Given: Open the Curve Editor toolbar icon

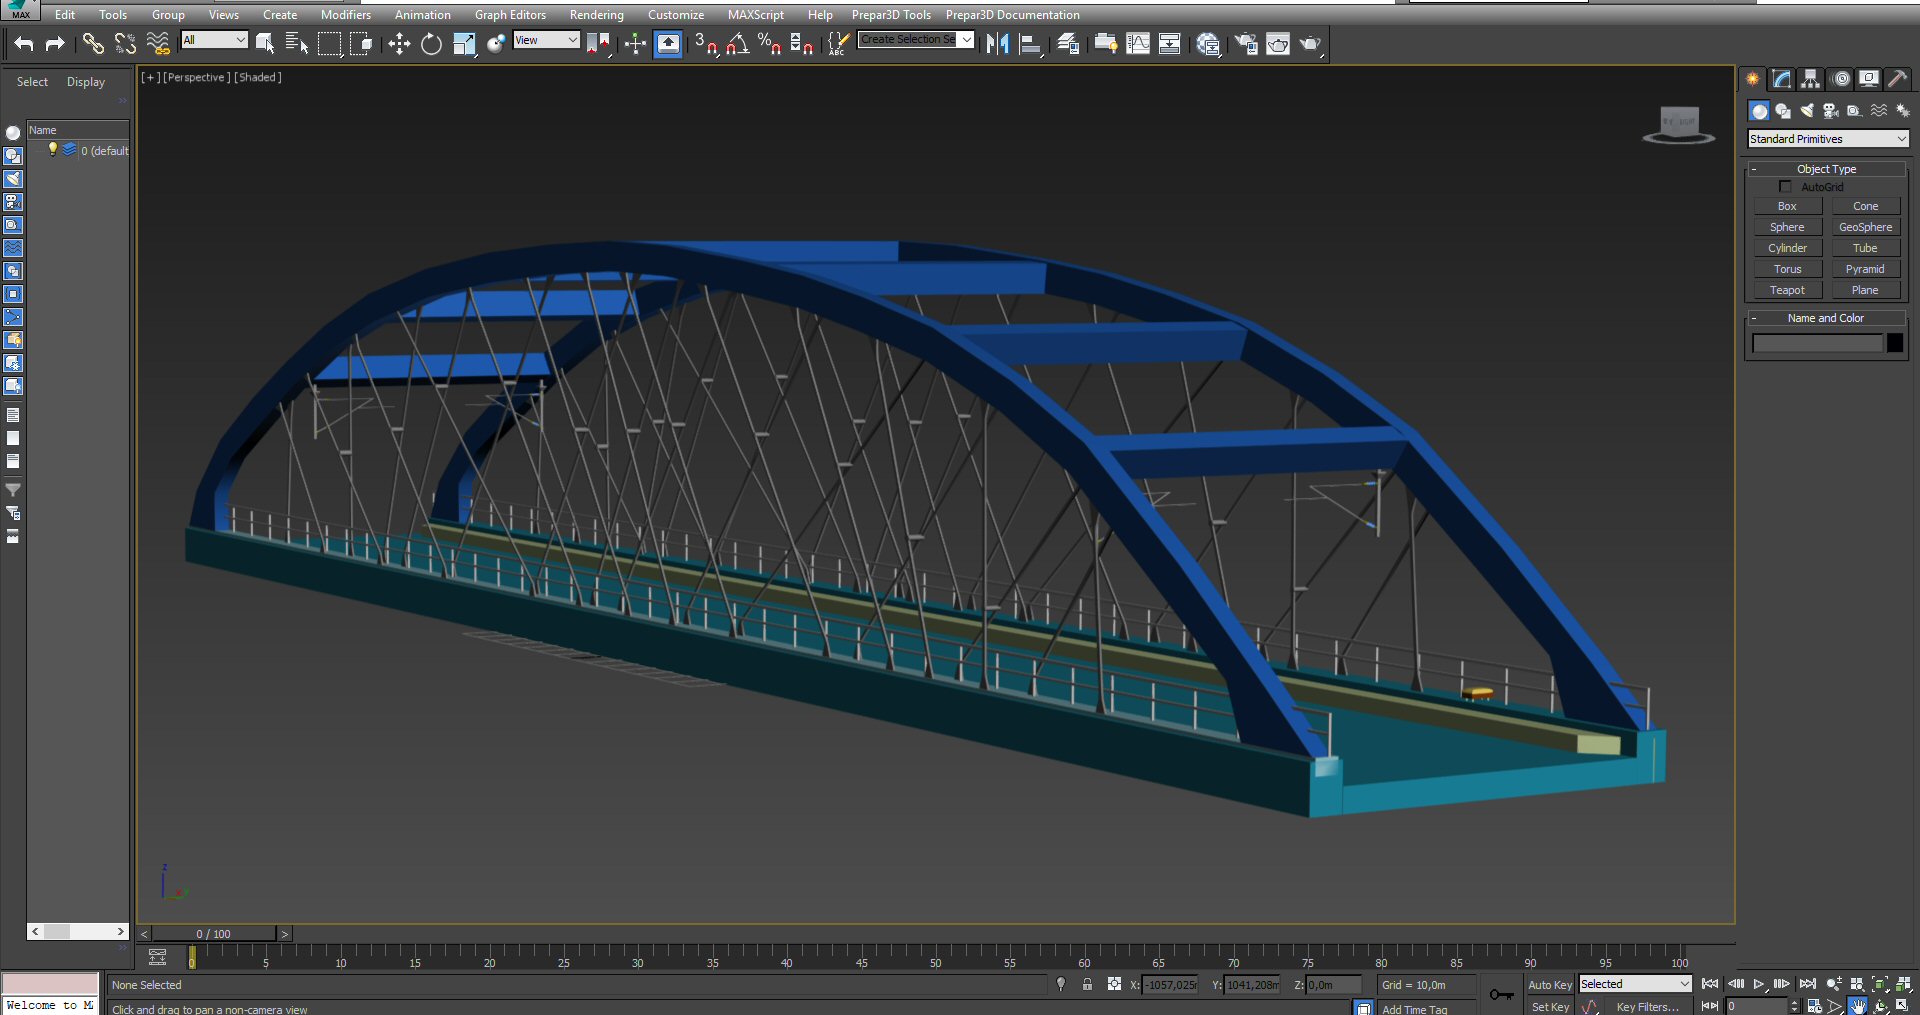Looking at the screenshot, I should [x=1138, y=44].
